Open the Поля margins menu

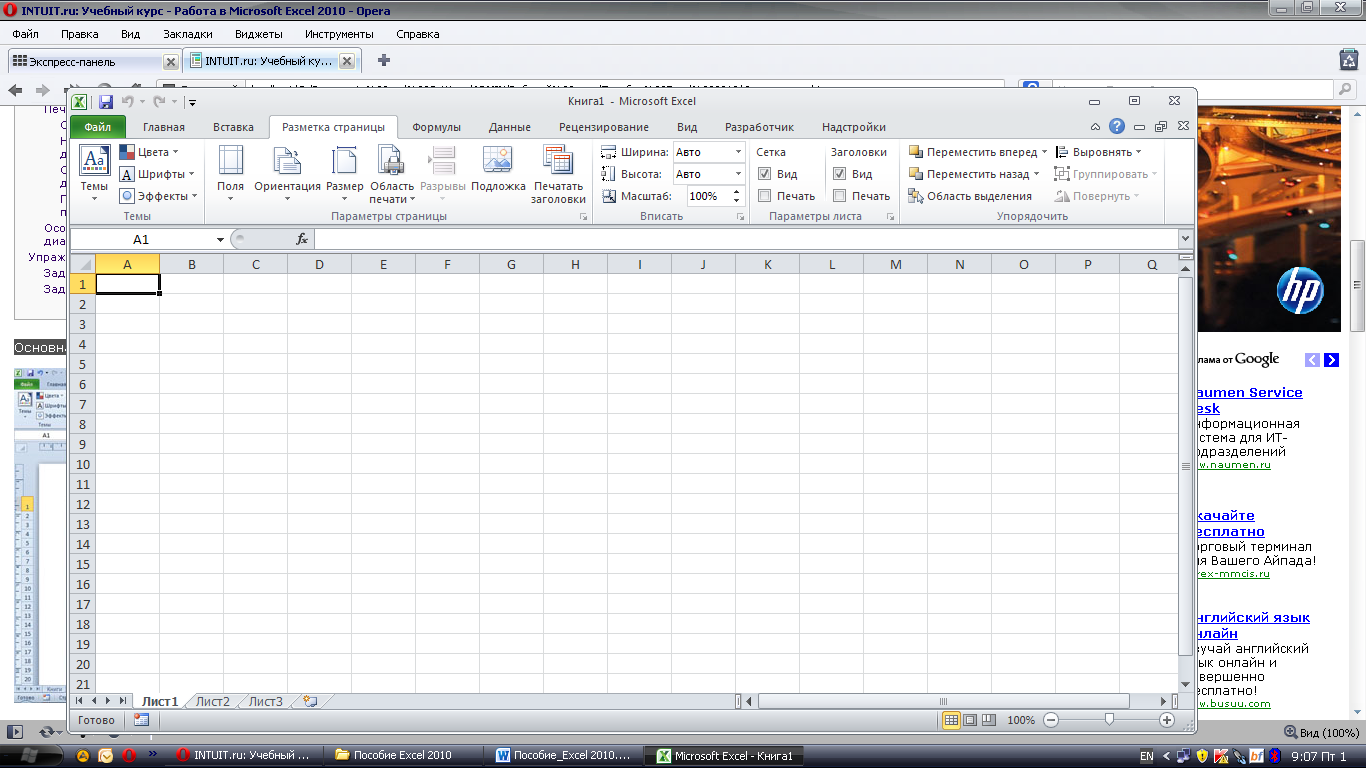(x=230, y=173)
